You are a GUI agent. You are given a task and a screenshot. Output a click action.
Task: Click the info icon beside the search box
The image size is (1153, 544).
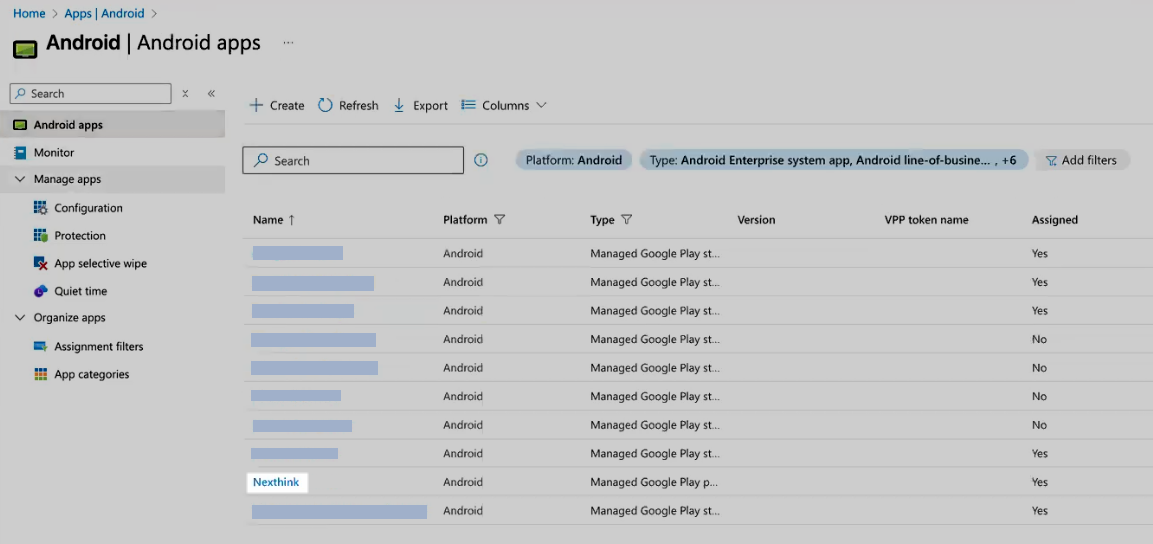pyautogui.click(x=481, y=160)
